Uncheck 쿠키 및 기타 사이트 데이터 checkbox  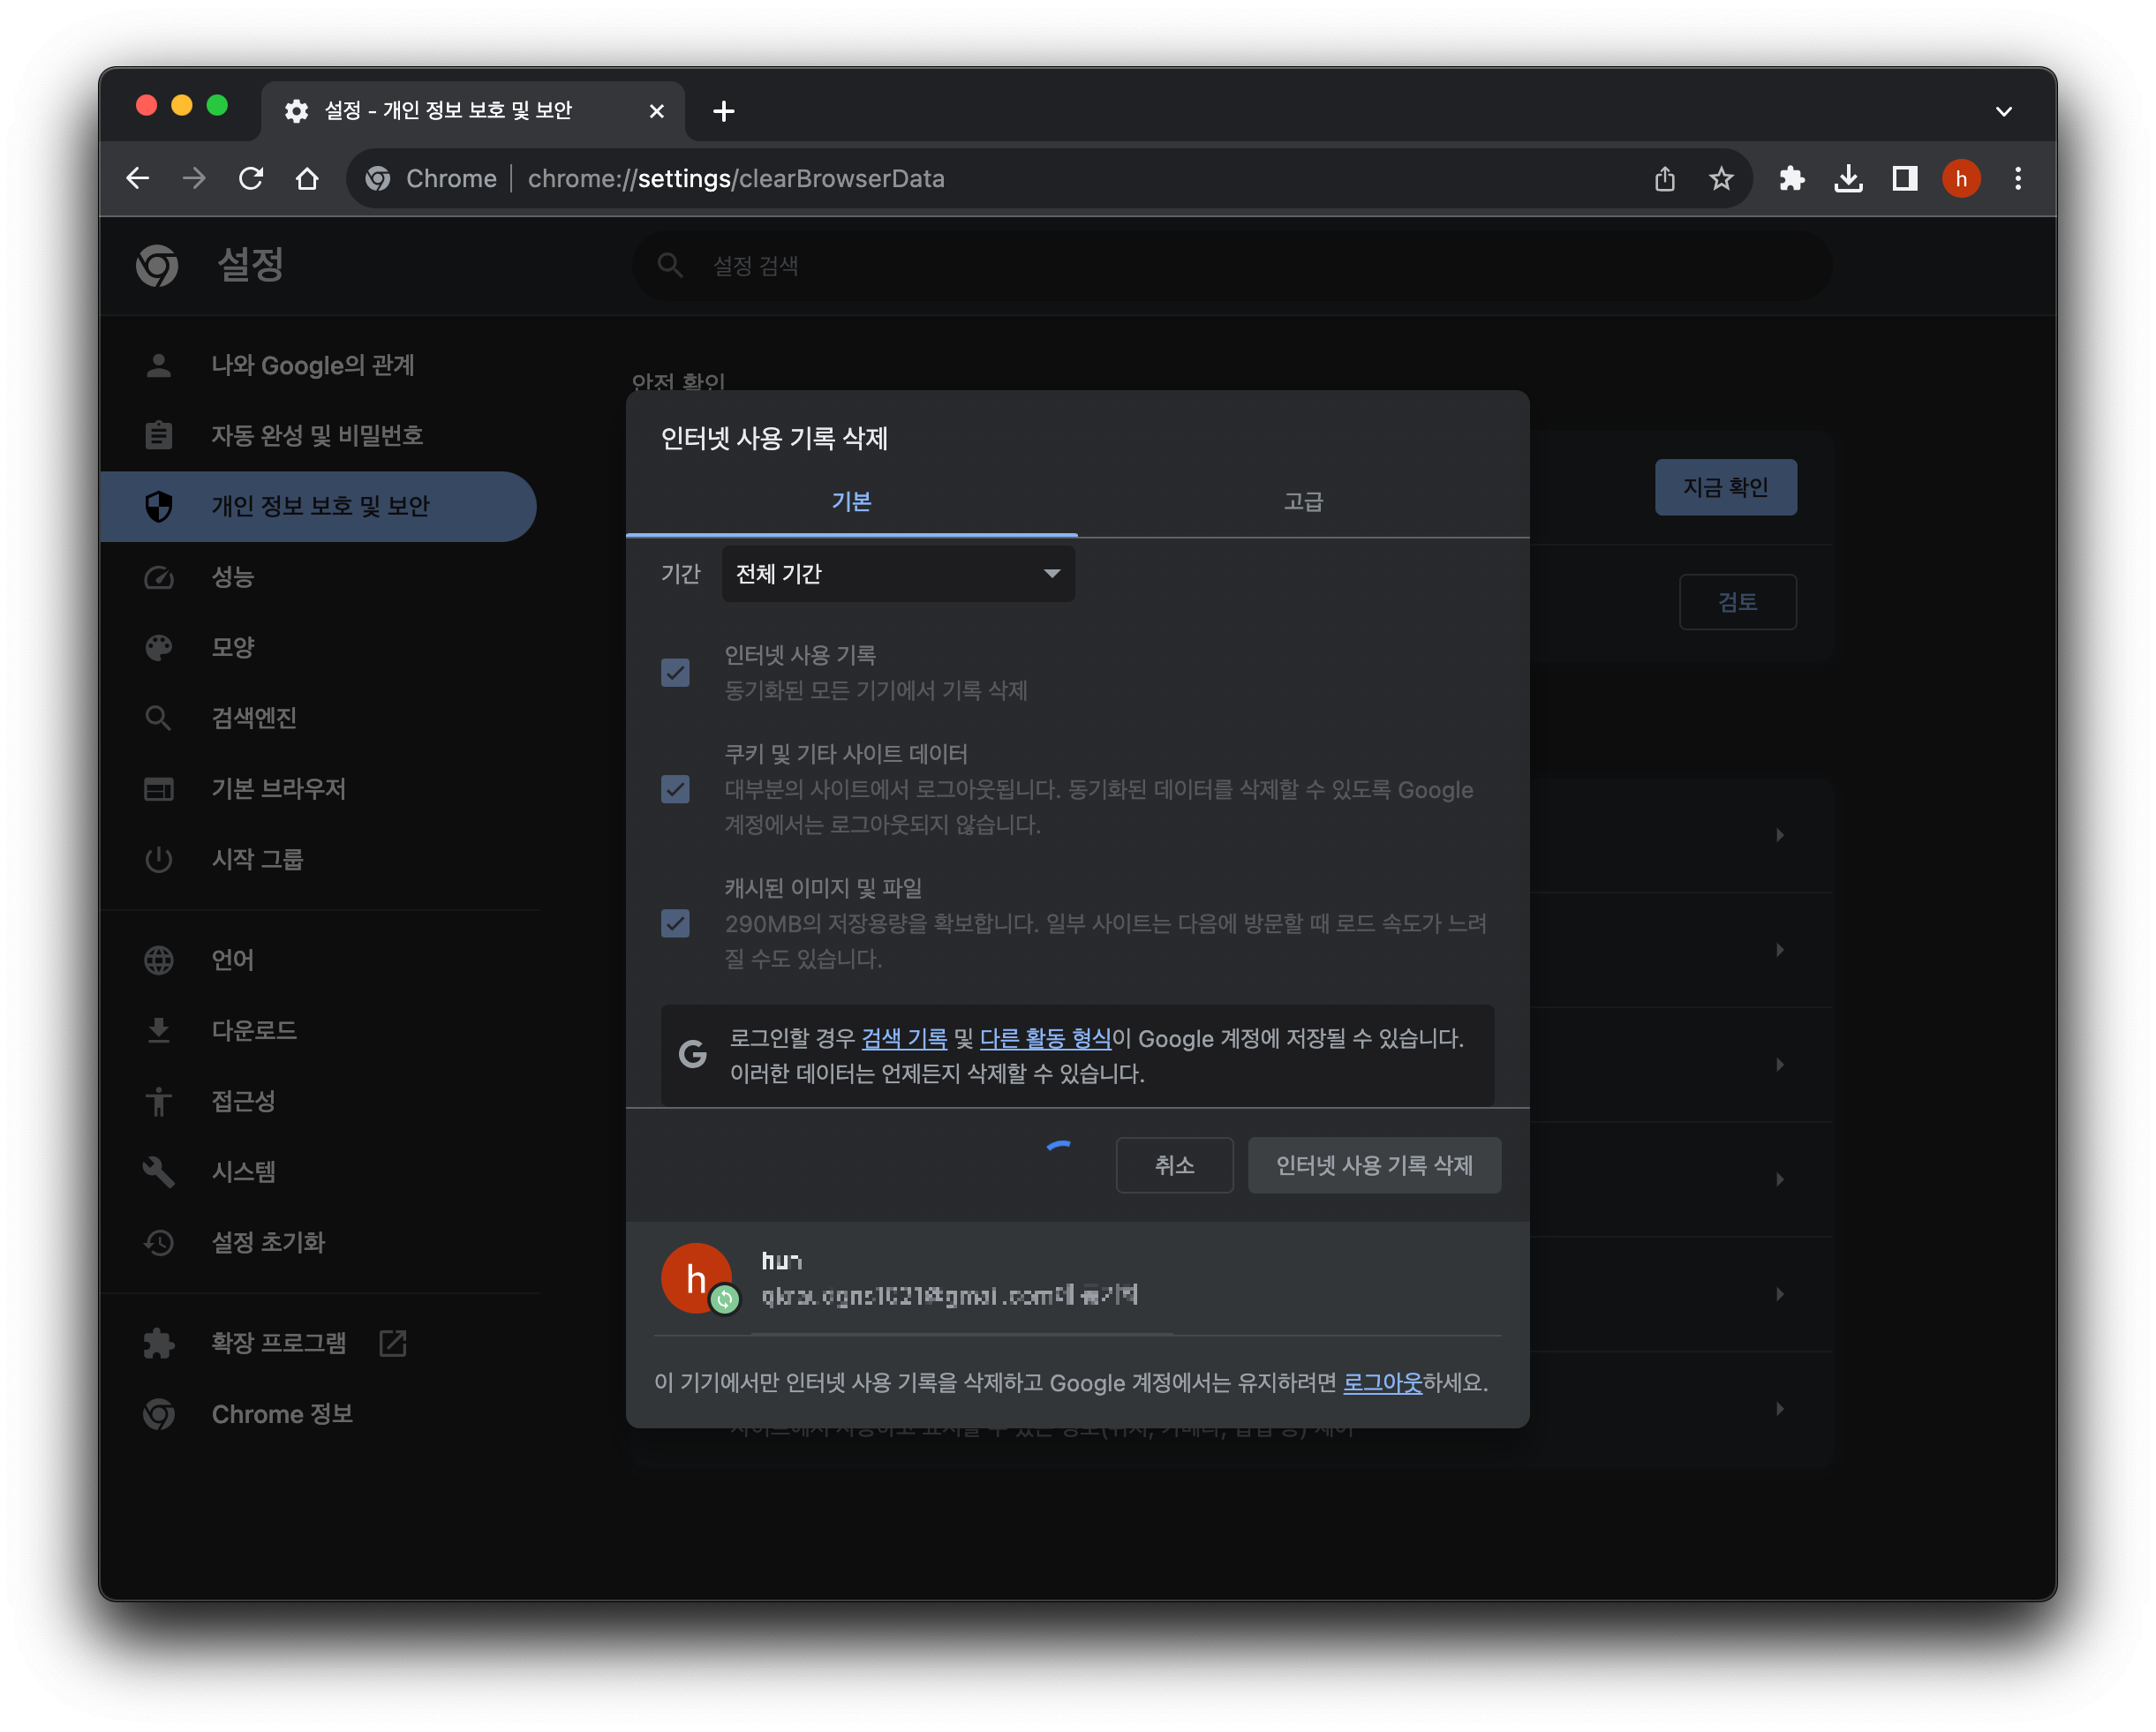click(675, 790)
